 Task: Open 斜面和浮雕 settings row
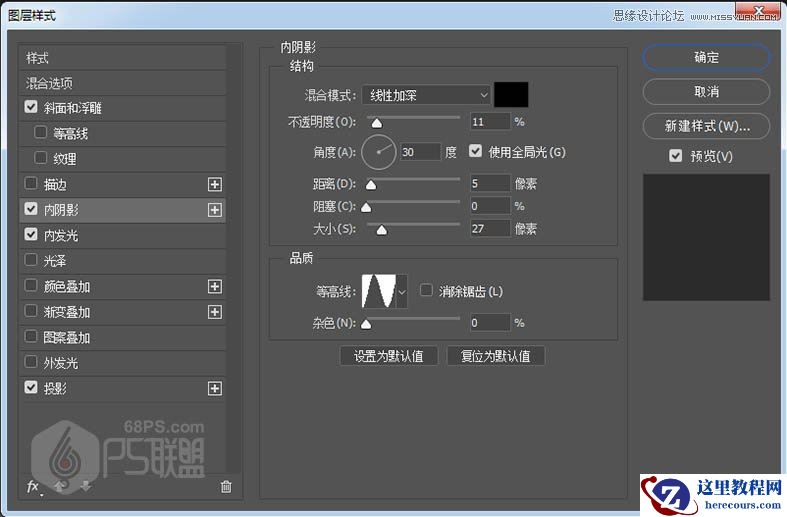(x=122, y=108)
